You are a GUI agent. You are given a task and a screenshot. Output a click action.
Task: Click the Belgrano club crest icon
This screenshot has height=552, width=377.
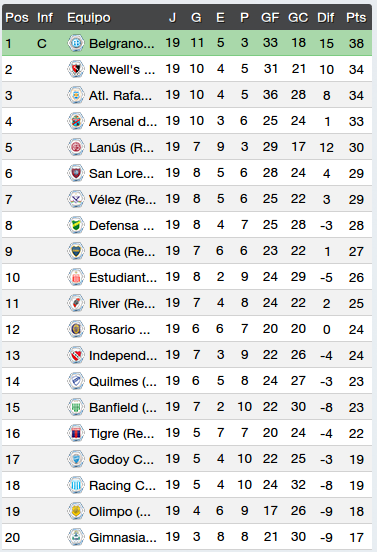pyautogui.click(x=76, y=43)
